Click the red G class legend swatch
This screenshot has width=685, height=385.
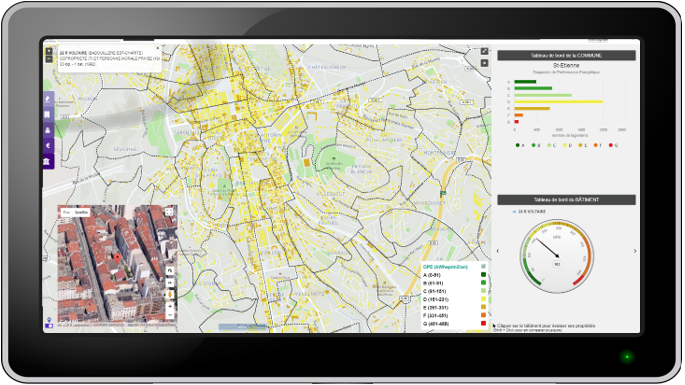[483, 323]
